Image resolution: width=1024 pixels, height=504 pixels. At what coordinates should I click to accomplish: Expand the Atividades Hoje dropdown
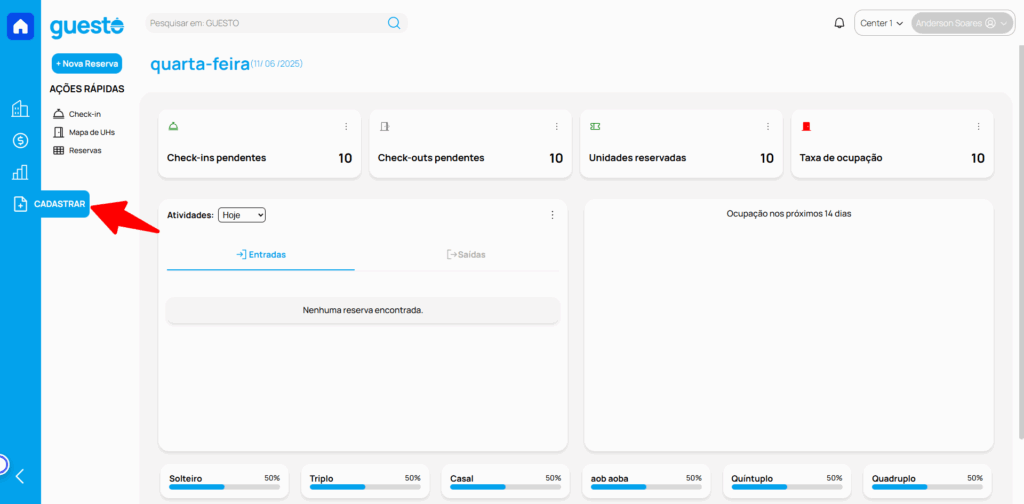click(242, 215)
